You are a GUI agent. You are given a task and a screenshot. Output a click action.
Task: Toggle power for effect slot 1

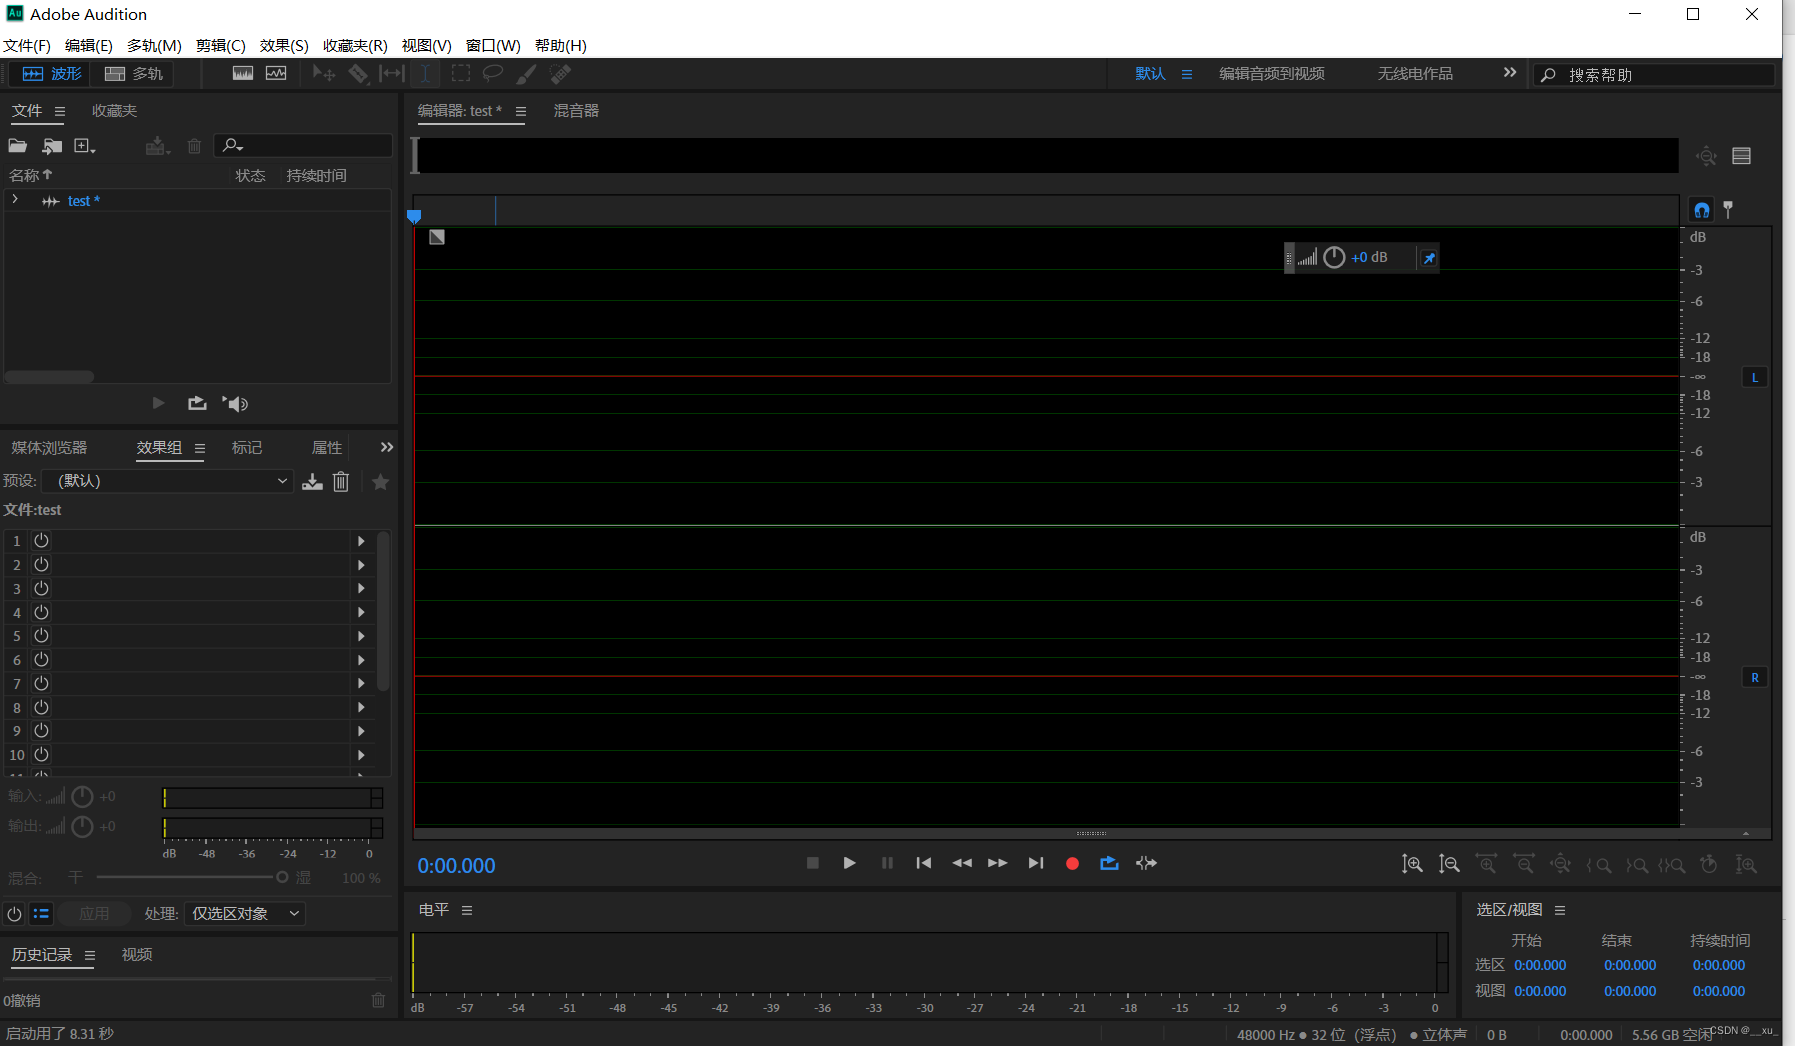coord(41,540)
